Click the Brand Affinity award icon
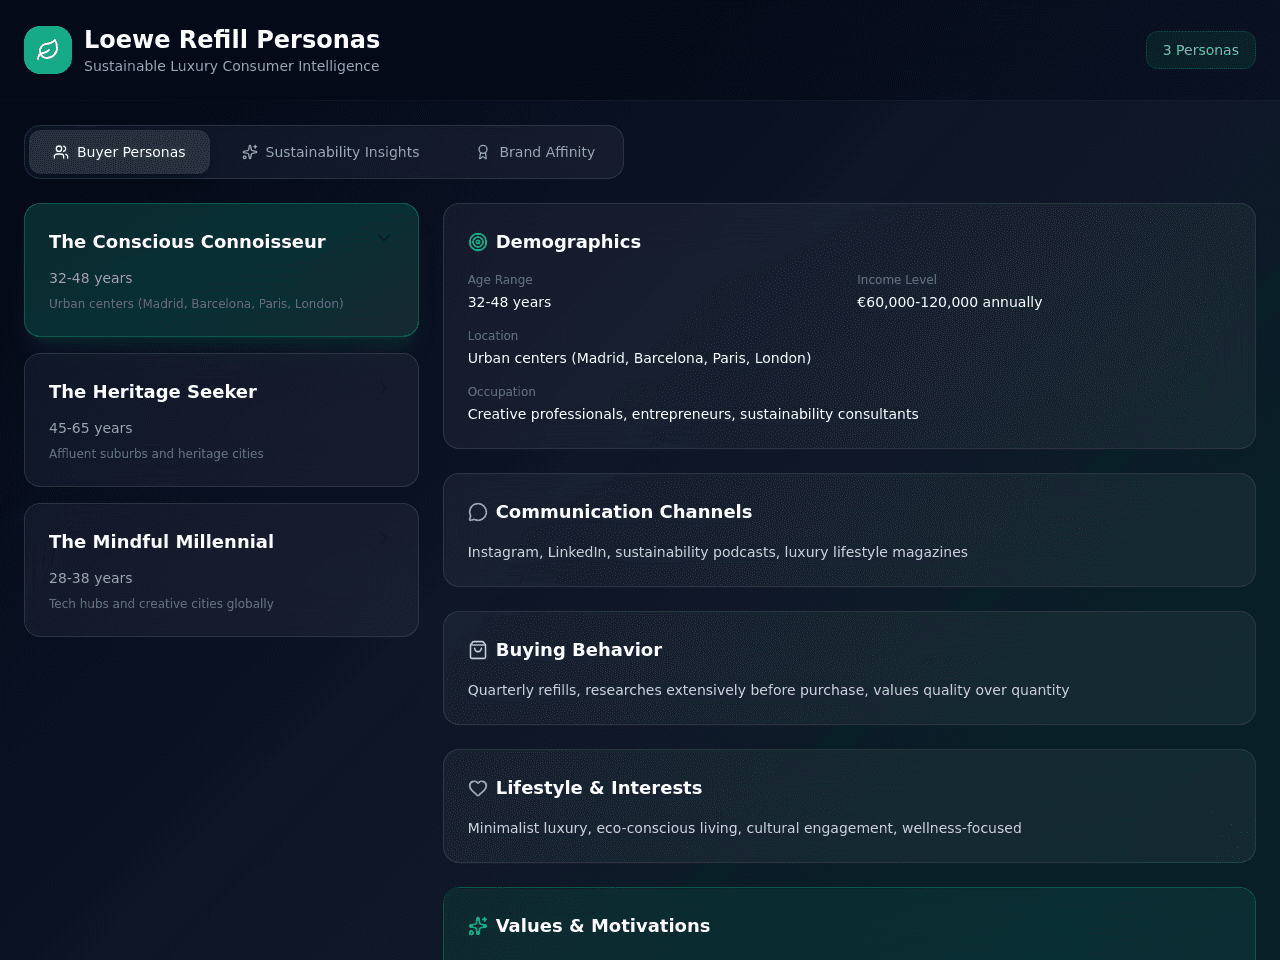The image size is (1280, 960). 483,152
